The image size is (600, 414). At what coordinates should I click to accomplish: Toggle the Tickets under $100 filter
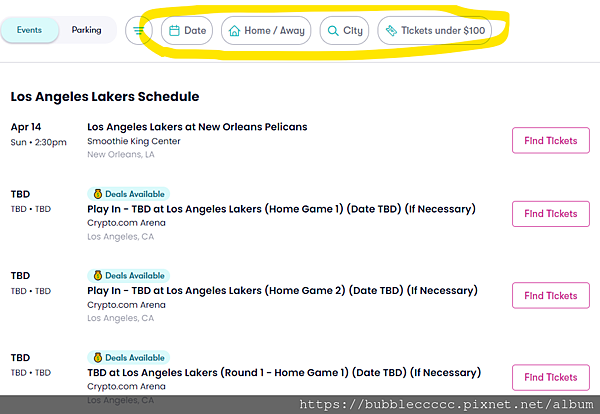pyautogui.click(x=434, y=31)
